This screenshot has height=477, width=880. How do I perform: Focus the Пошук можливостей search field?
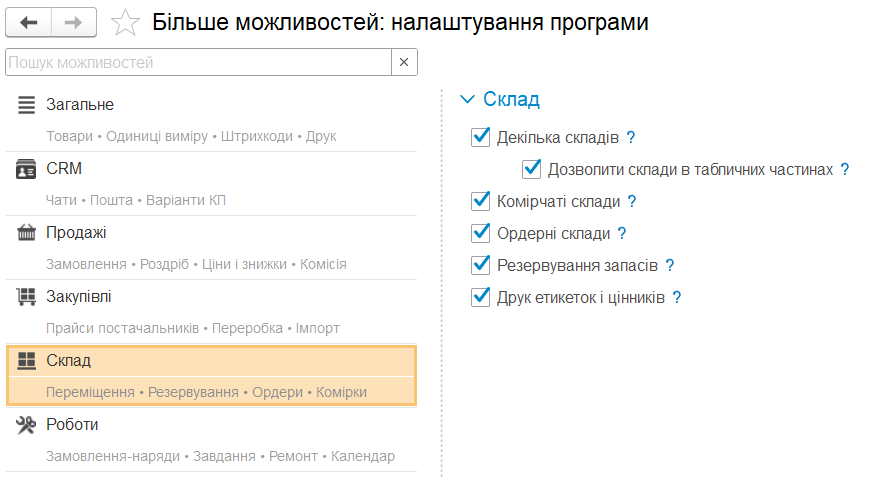pos(198,62)
